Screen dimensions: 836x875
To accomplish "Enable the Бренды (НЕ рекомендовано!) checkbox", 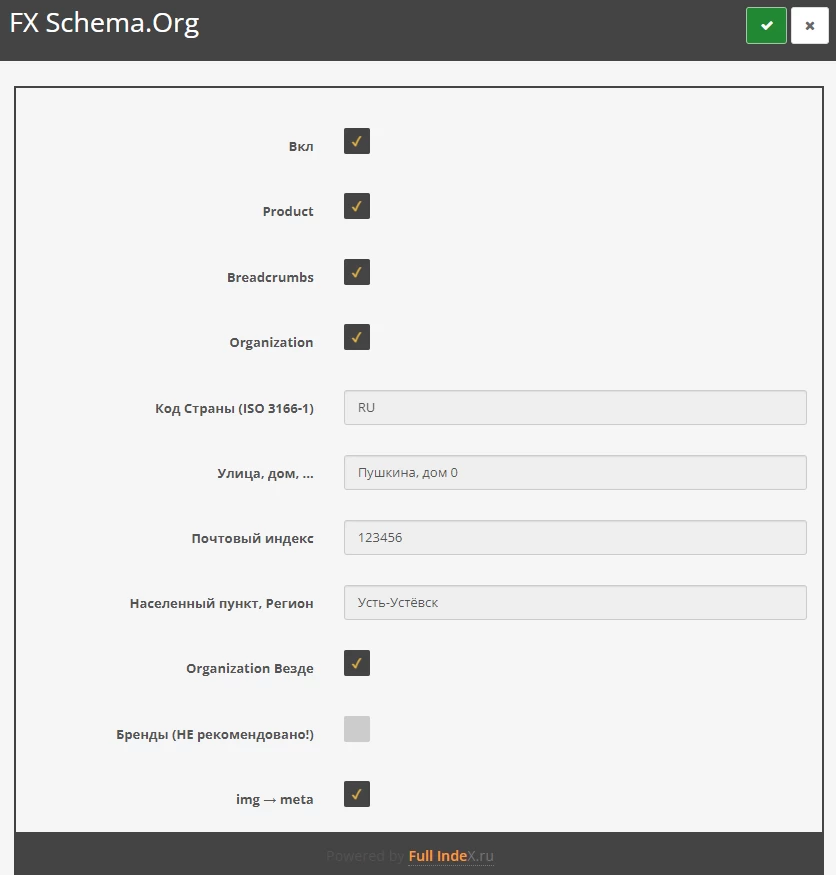I will pos(357,729).
